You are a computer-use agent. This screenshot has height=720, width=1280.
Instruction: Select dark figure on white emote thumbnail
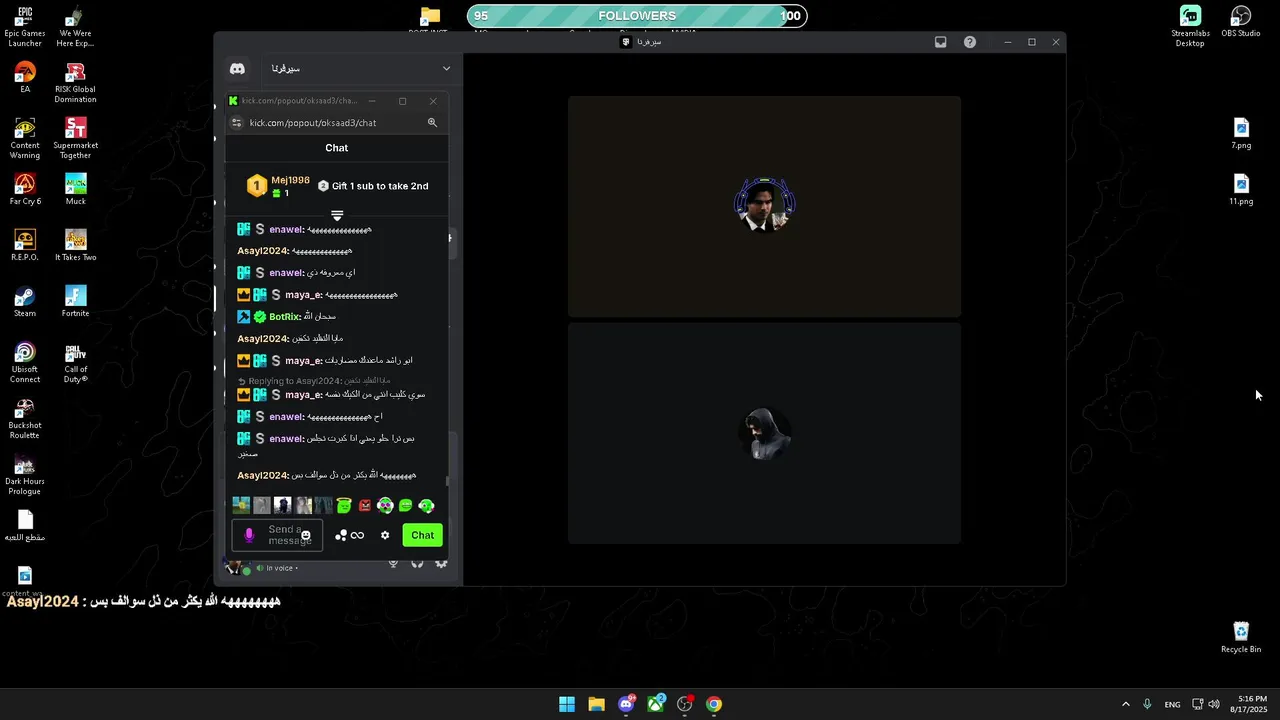pyautogui.click(x=282, y=506)
